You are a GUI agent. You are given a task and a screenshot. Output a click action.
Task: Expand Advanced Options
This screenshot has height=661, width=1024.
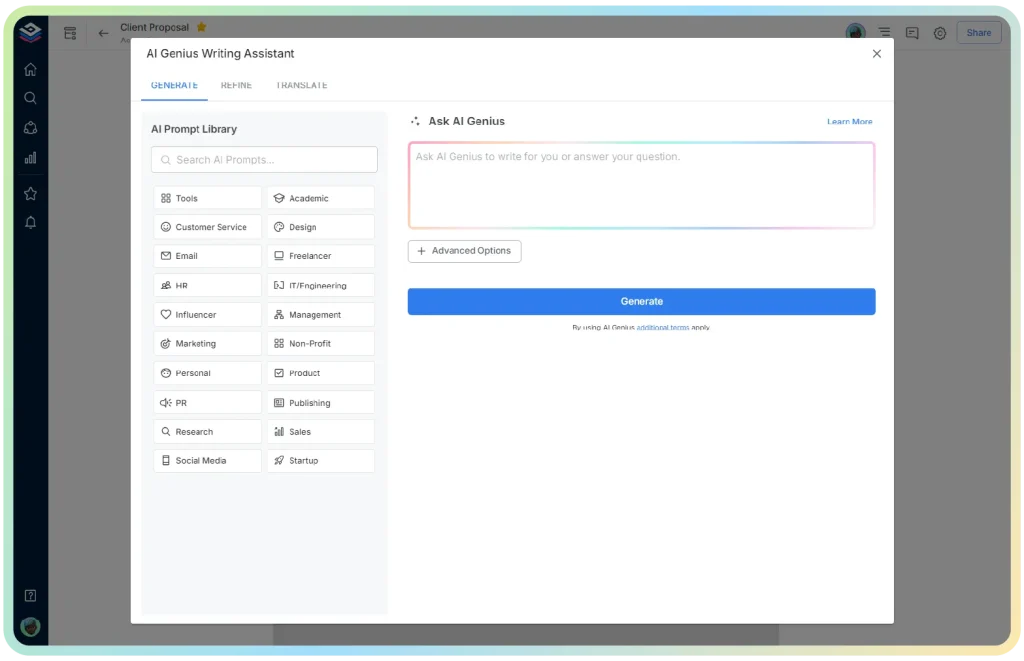[464, 251]
